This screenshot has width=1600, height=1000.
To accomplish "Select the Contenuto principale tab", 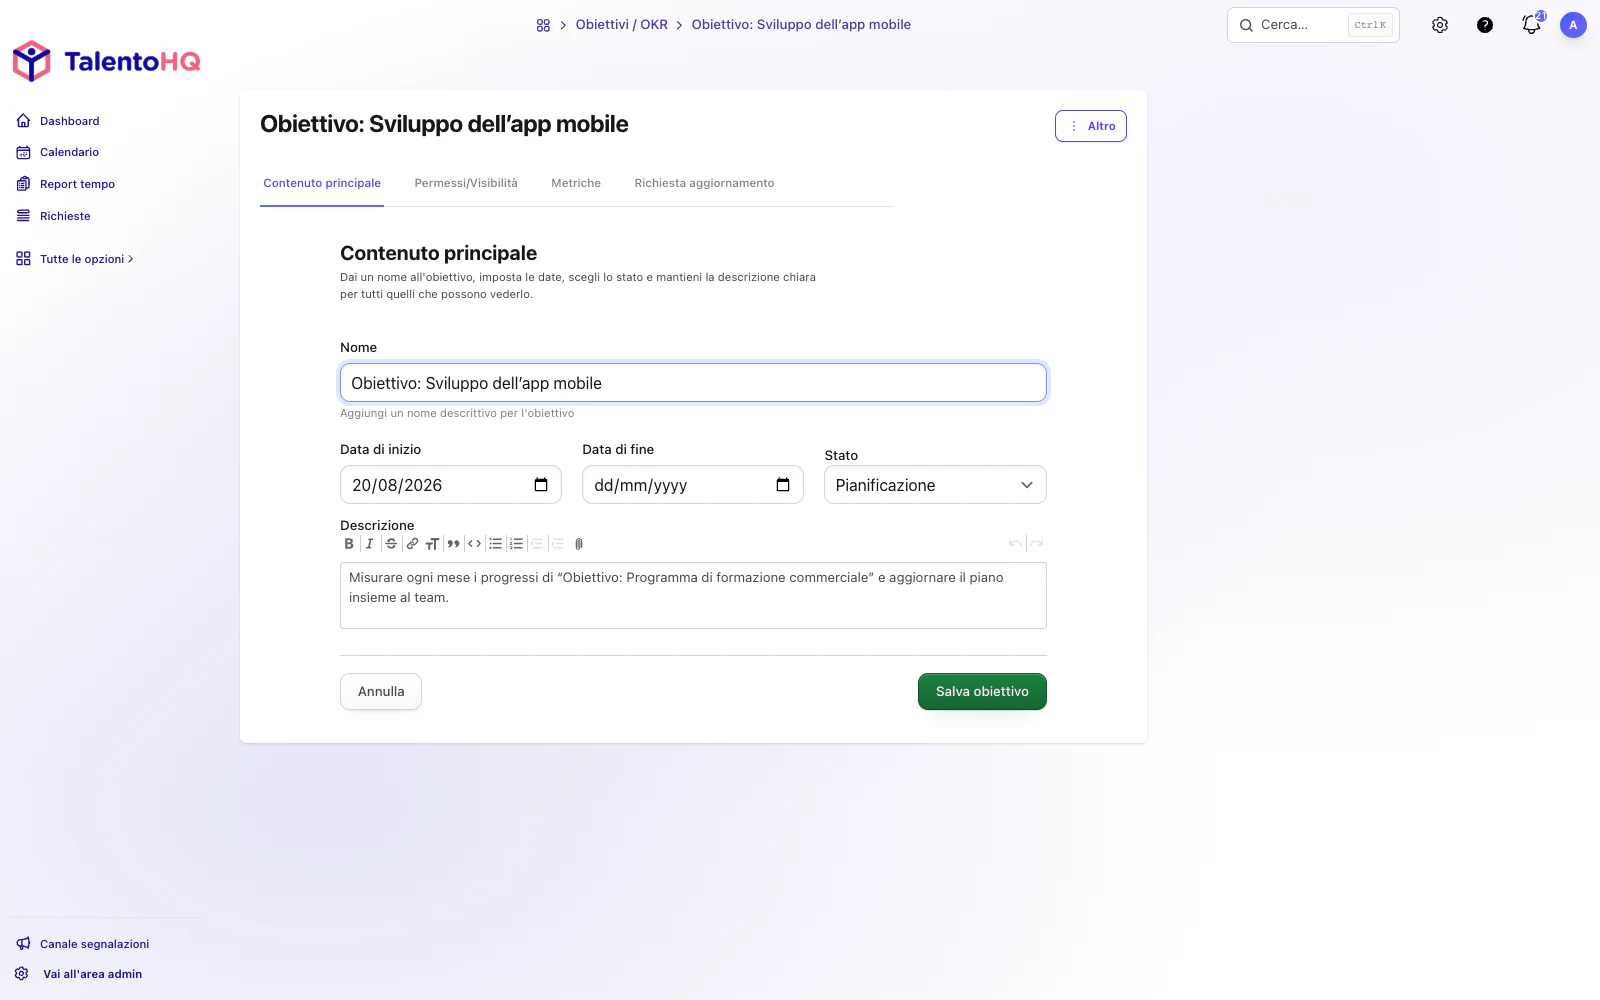I will pos(322,183).
